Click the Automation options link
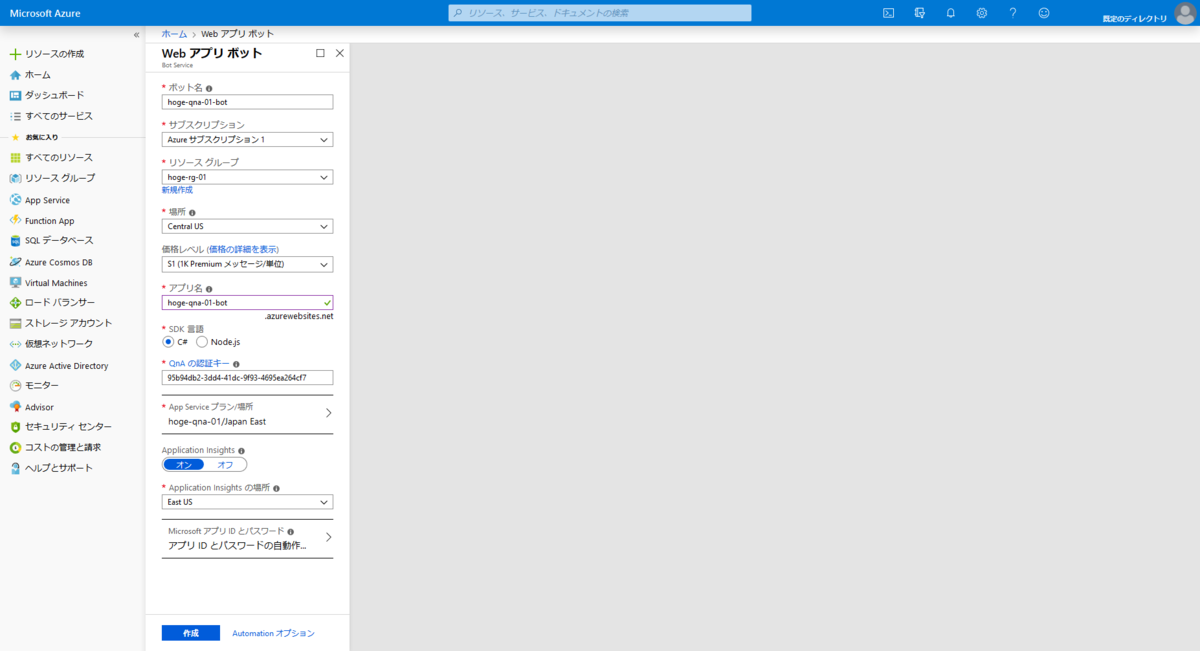This screenshot has width=1200, height=651. click(x=273, y=634)
